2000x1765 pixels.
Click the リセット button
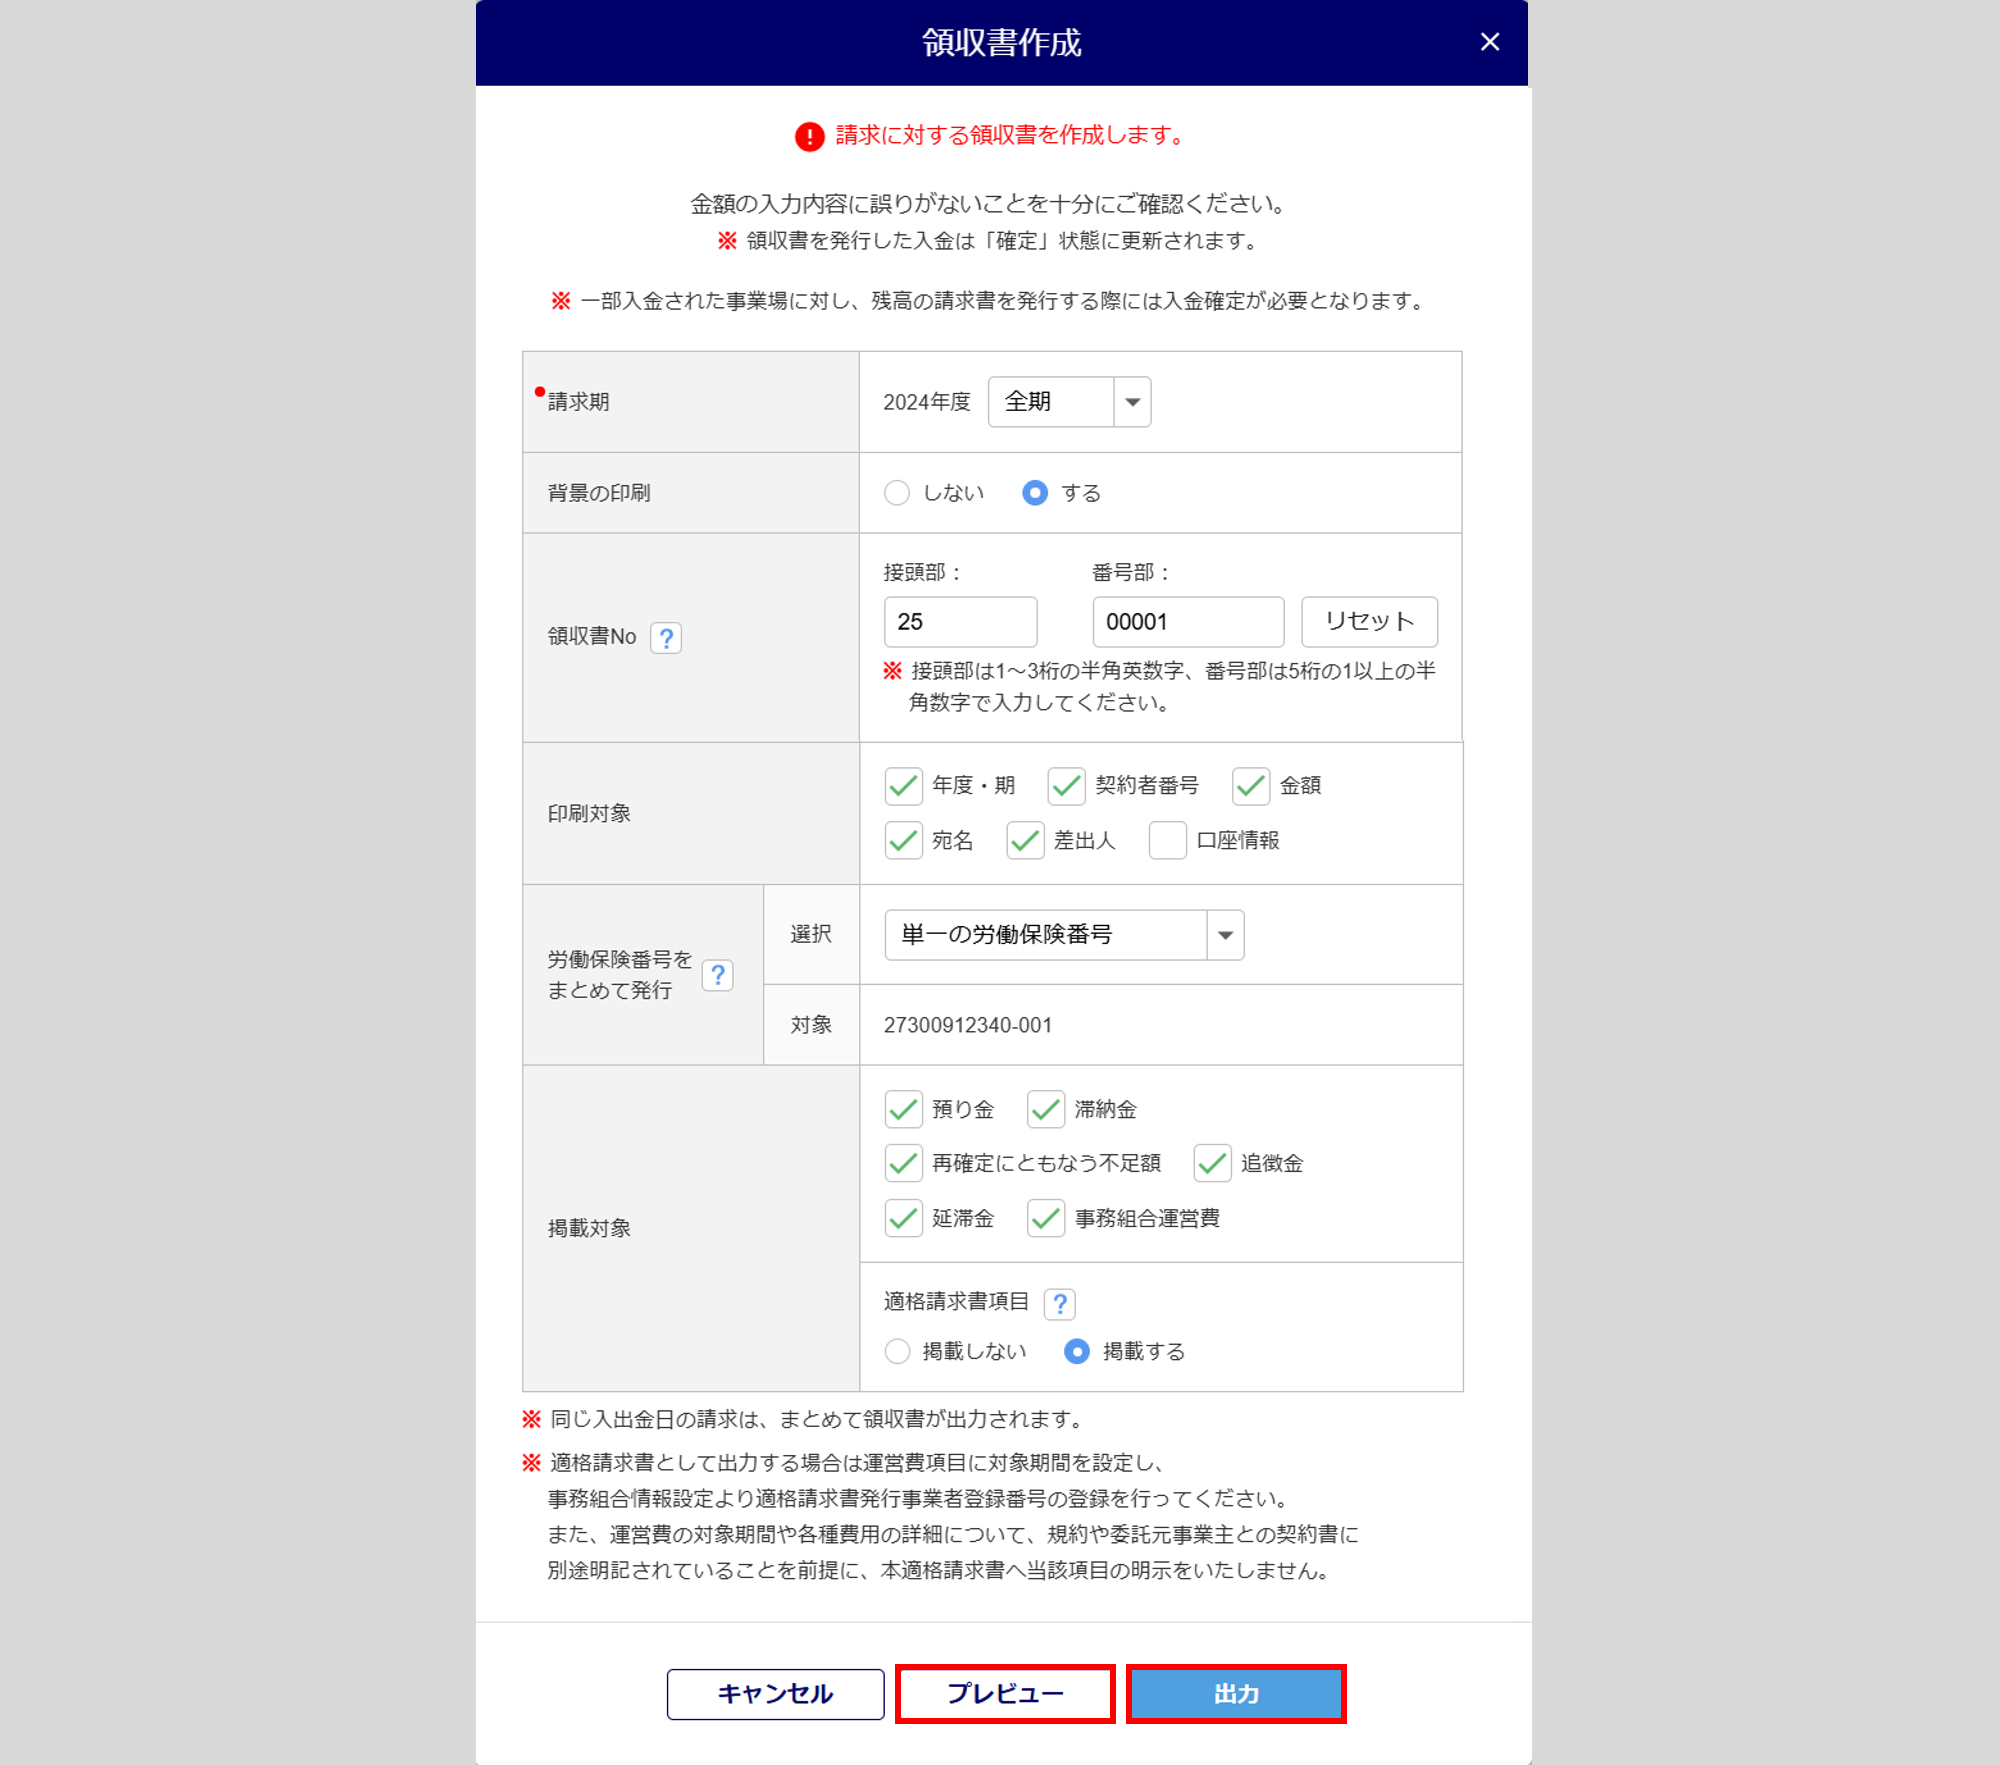[1369, 622]
